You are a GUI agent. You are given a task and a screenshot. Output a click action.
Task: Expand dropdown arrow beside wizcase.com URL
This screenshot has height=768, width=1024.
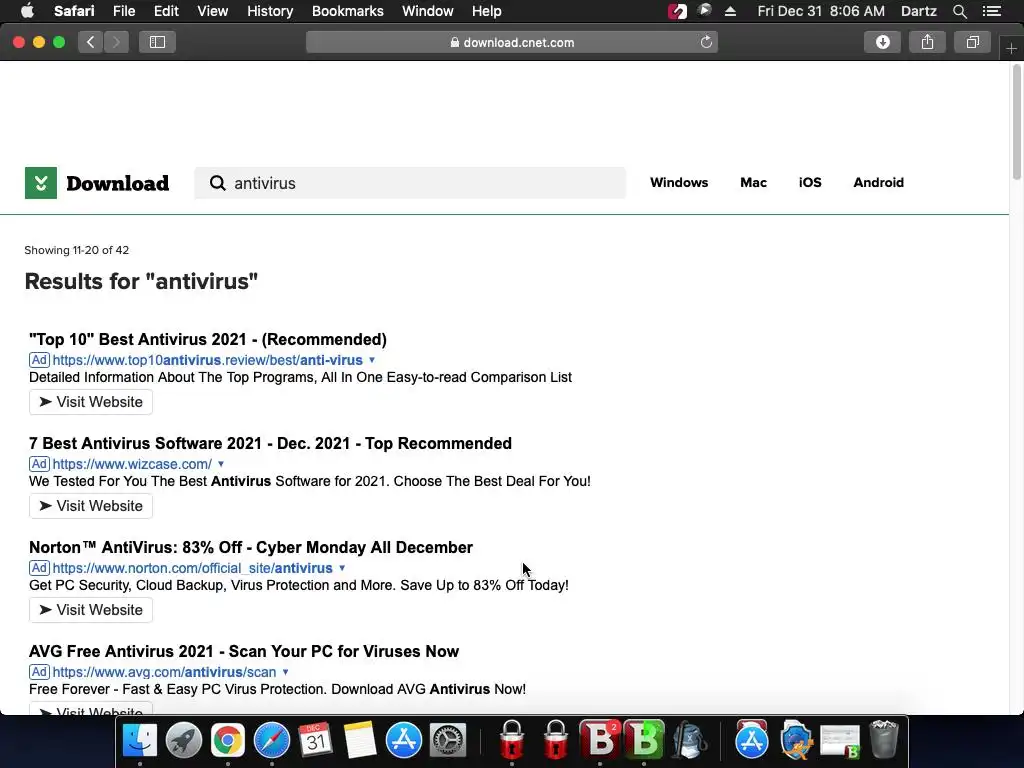(x=221, y=464)
